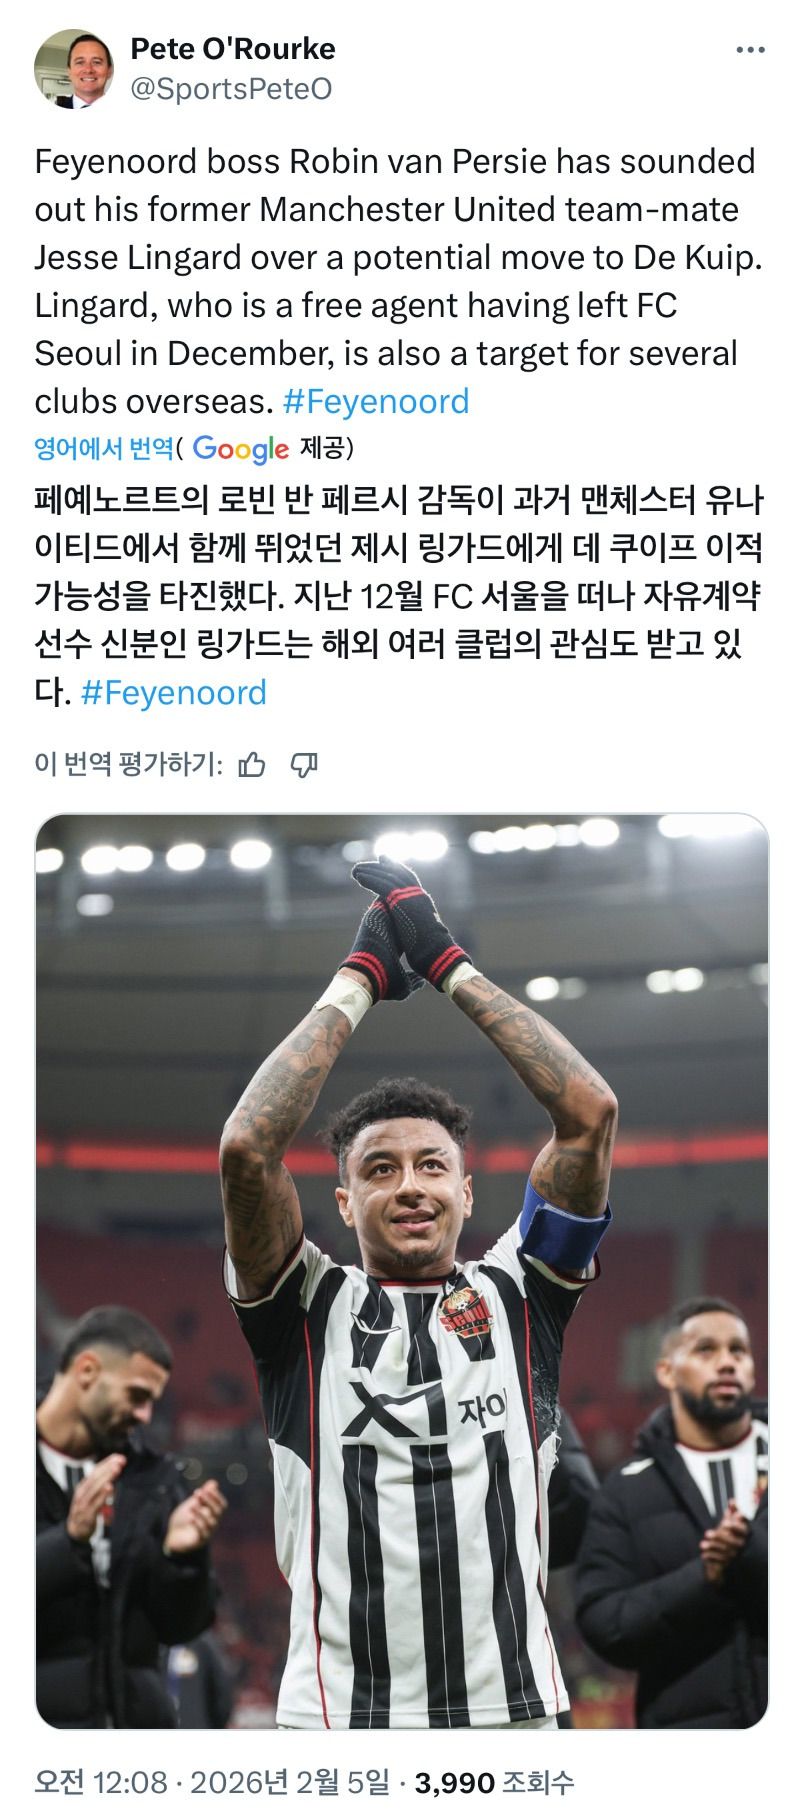Open Pete O'Rourke's profile avatar
Screen dimensions: 804x1818
pyautogui.click(x=74, y=68)
